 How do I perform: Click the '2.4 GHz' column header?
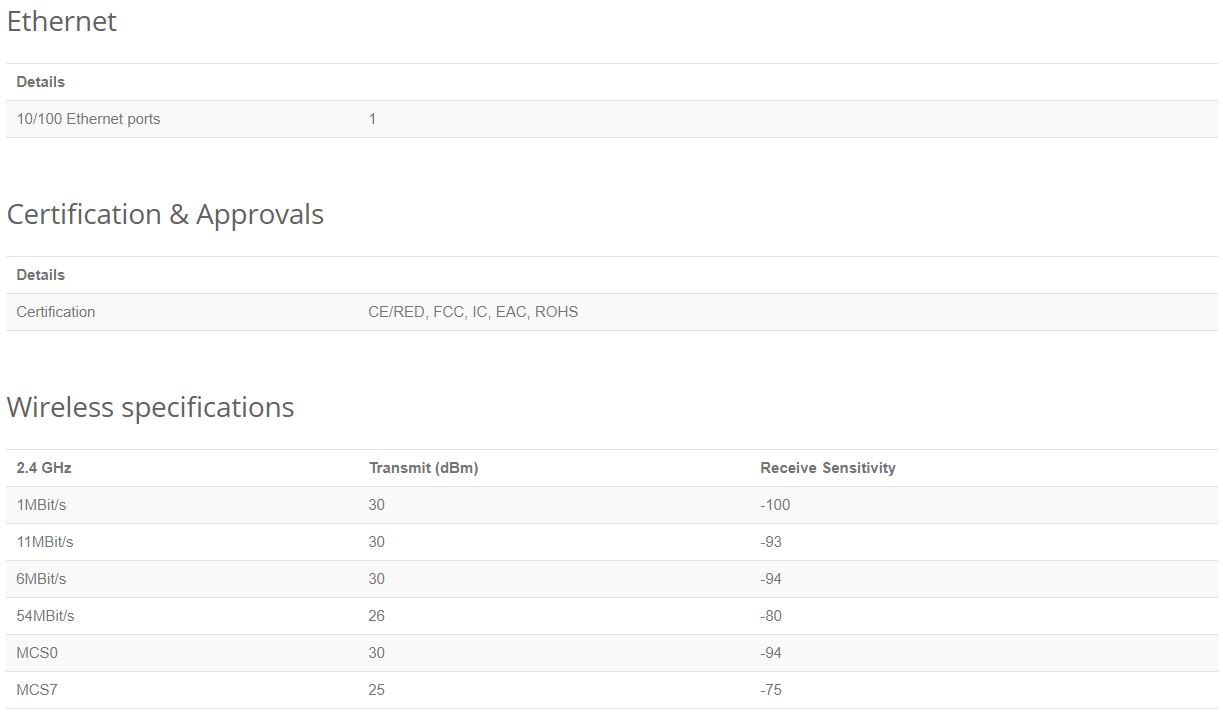pyautogui.click(x=44, y=468)
